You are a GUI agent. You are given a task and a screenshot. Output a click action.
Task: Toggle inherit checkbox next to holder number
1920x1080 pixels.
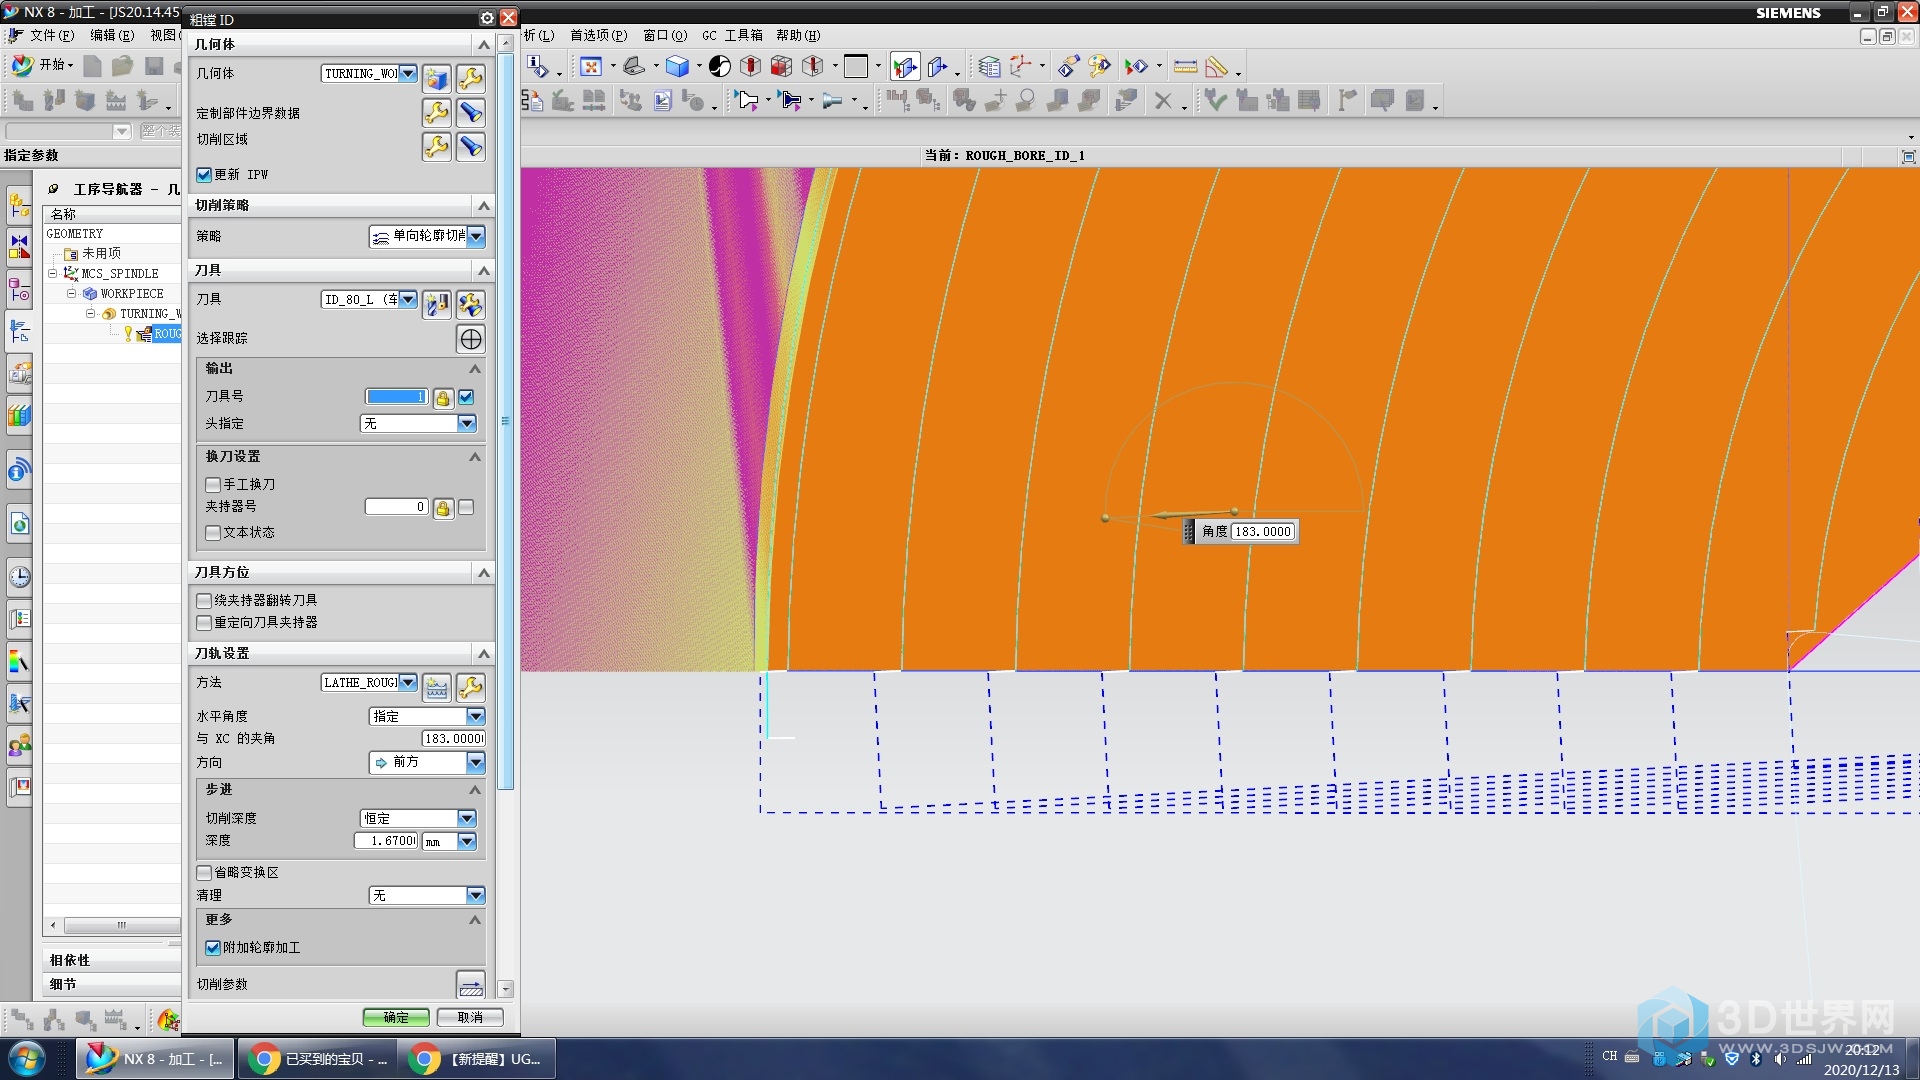click(466, 507)
